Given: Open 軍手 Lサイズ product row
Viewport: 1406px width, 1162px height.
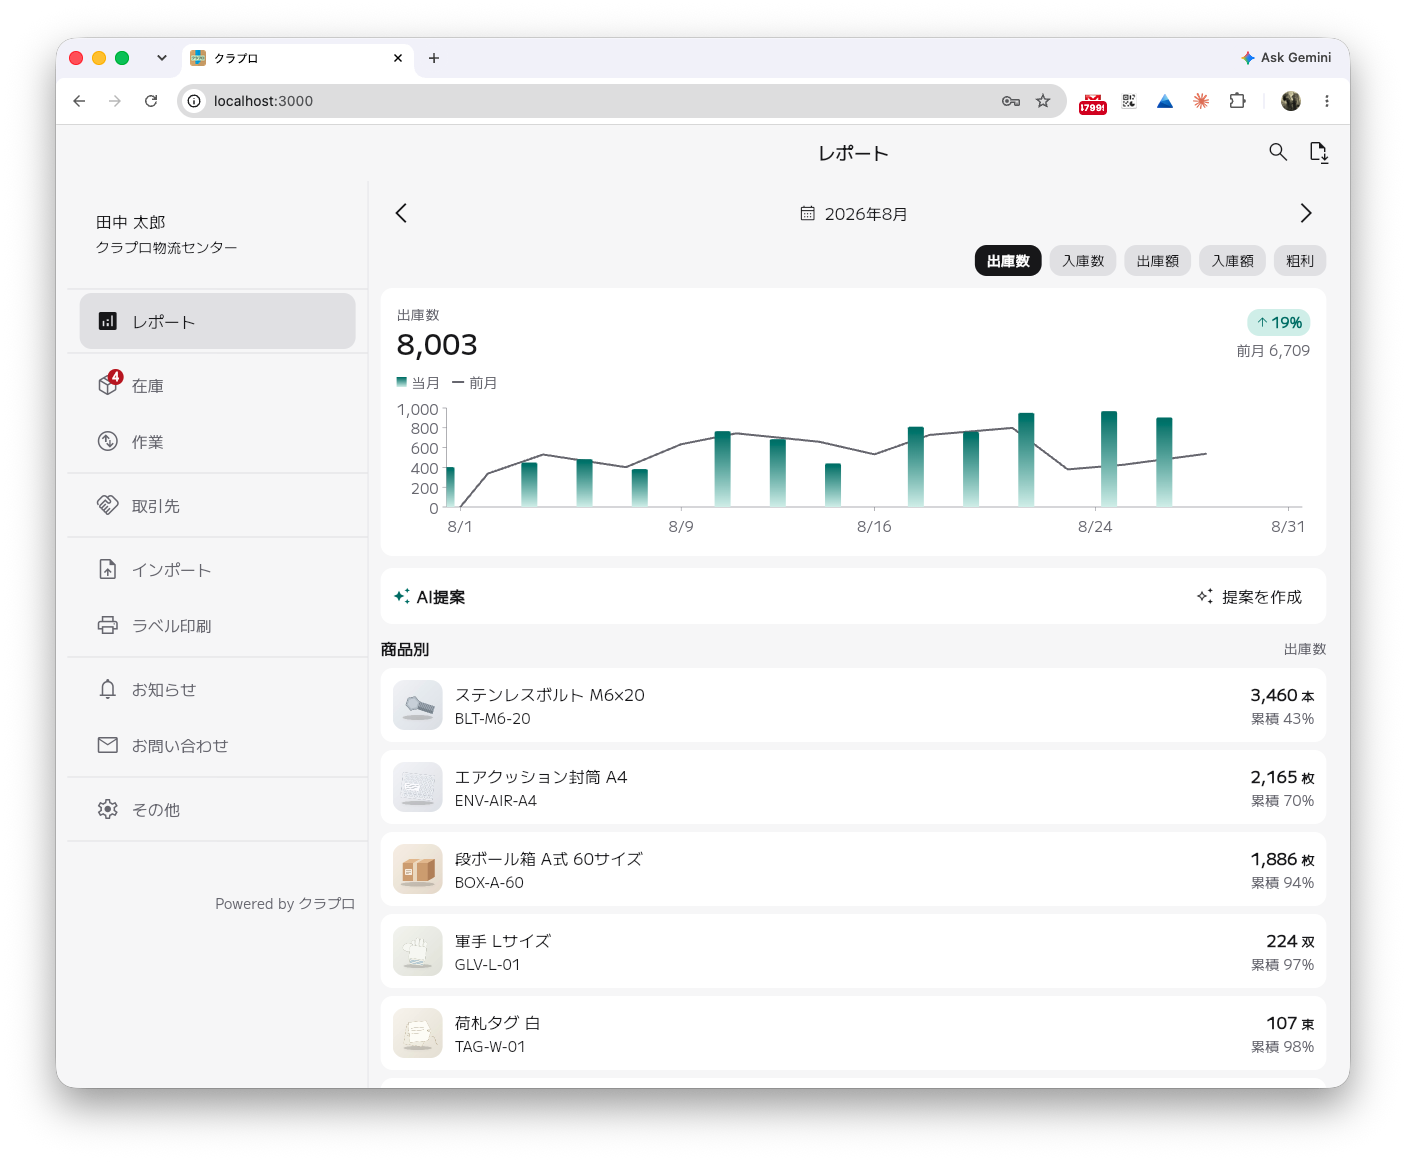Looking at the screenshot, I should pos(853,952).
